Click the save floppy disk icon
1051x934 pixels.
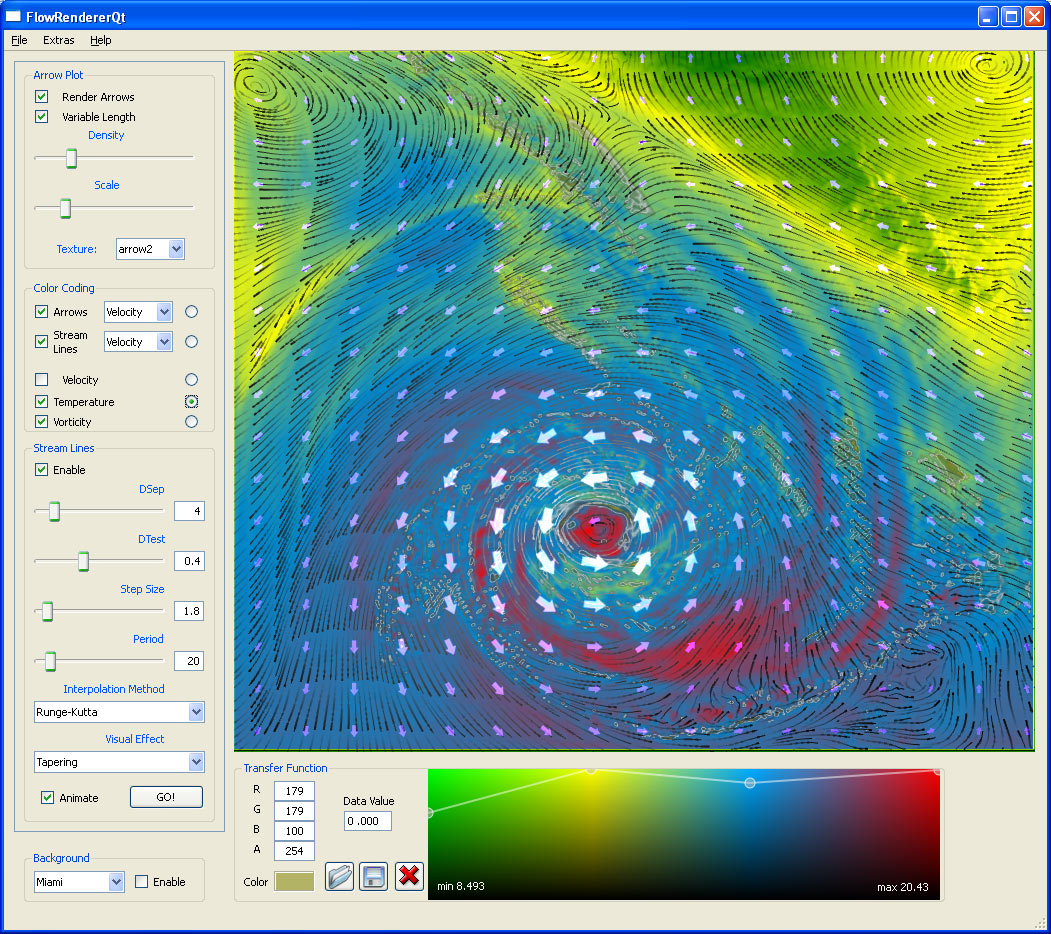(x=374, y=877)
